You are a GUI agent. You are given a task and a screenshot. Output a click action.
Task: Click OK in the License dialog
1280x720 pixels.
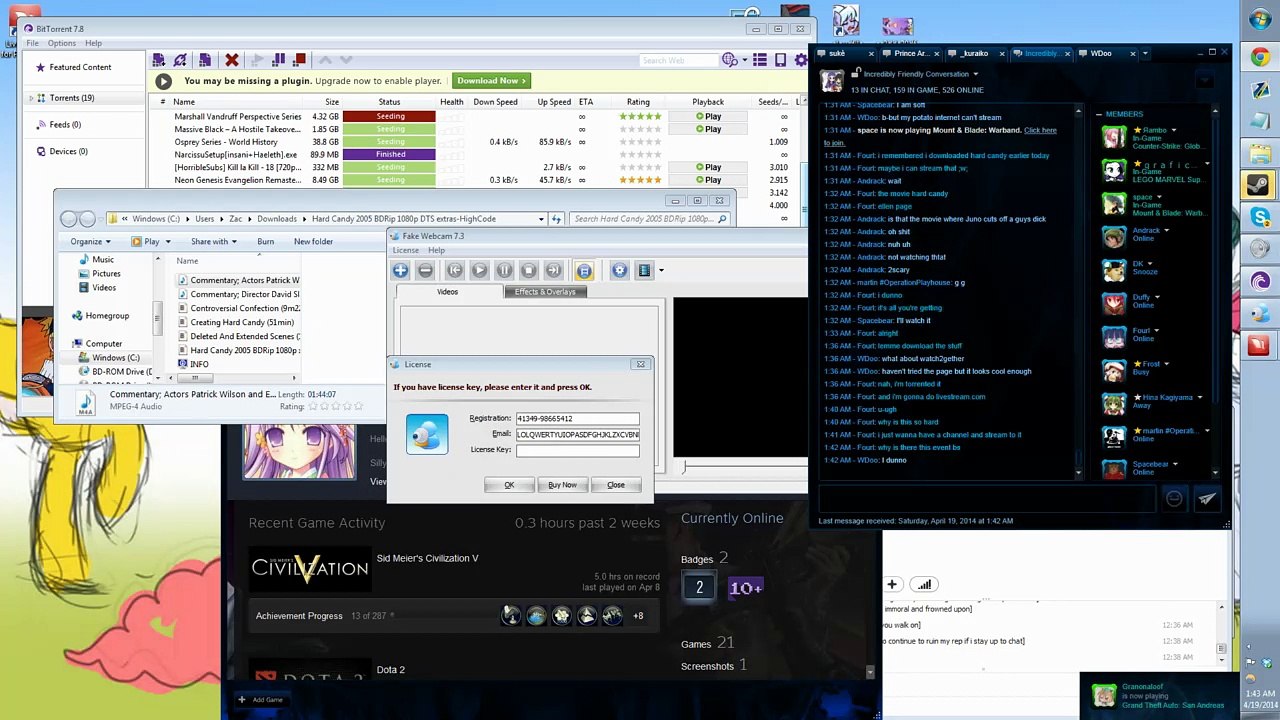tap(509, 485)
